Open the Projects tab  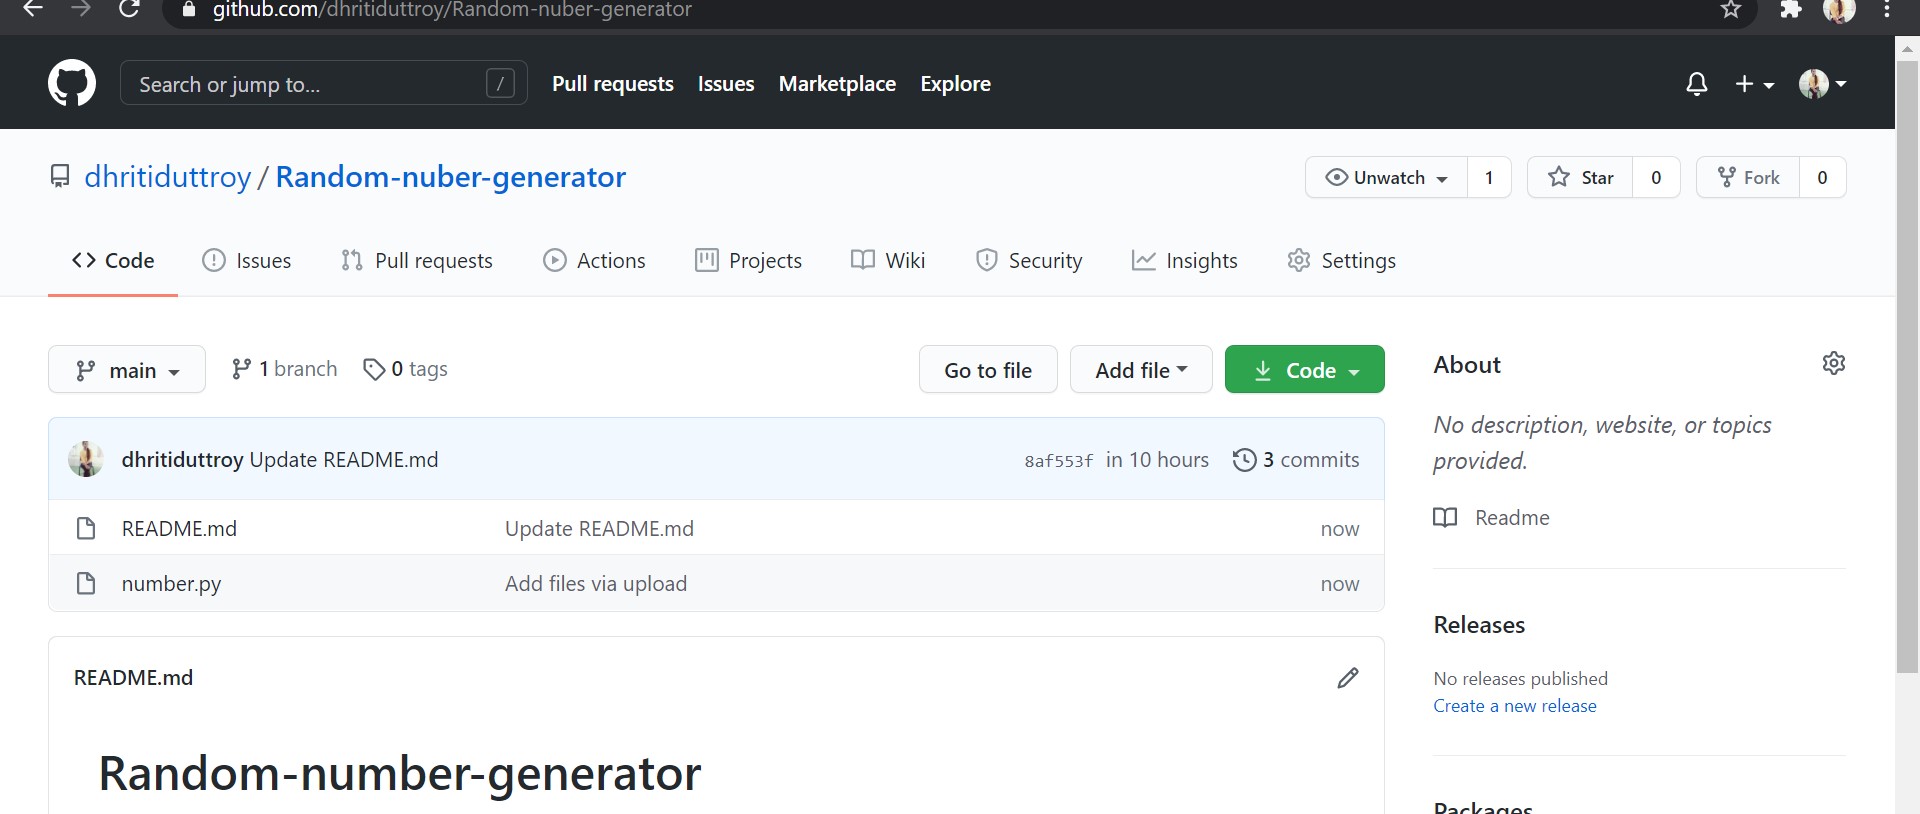[748, 261]
